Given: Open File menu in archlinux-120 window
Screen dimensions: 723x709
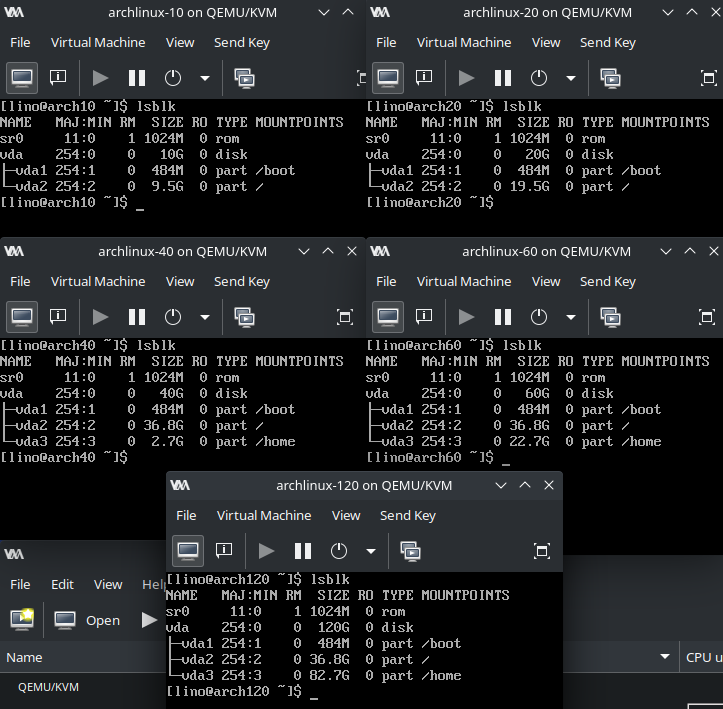Looking at the screenshot, I should pos(186,515).
